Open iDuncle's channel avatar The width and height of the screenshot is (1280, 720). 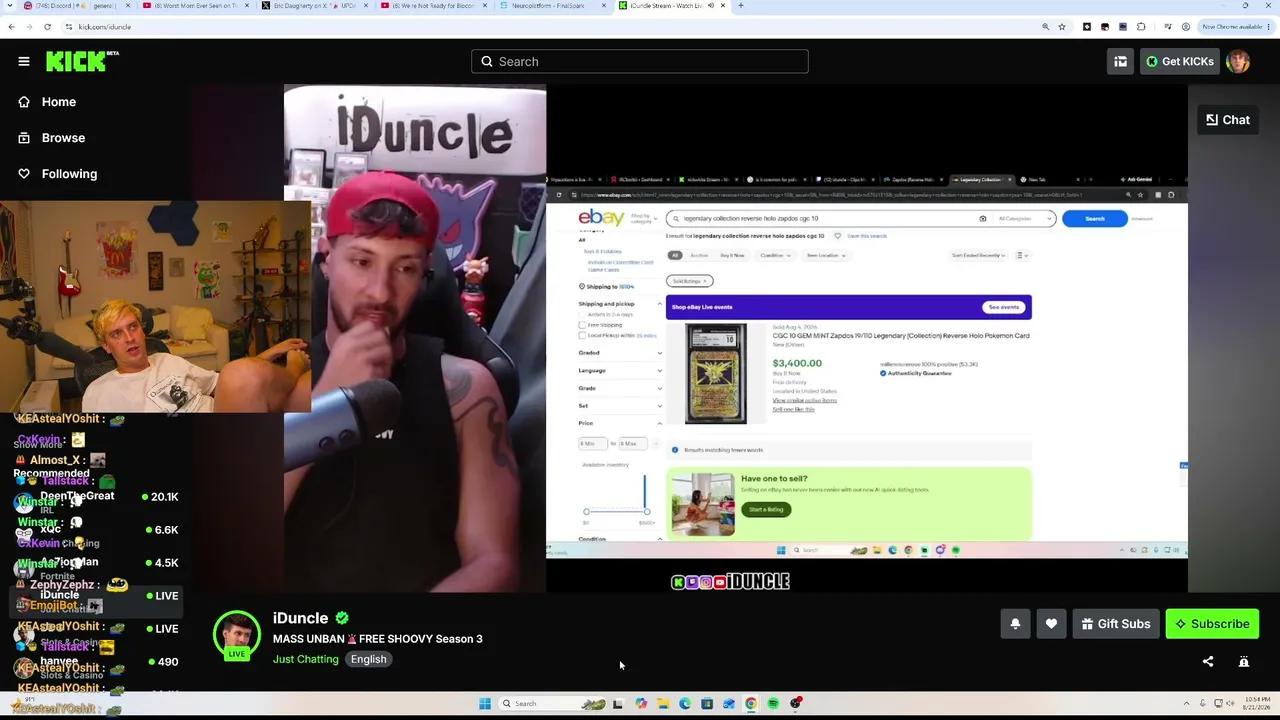click(237, 635)
